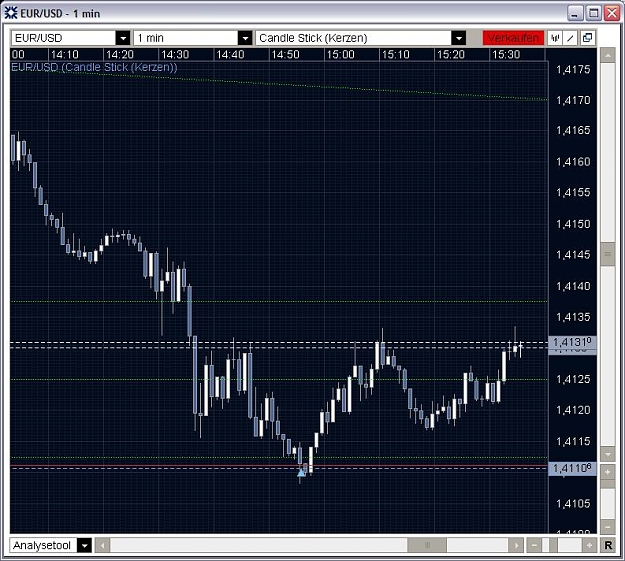Viewport: 625px width, 561px height.
Task: Click the candlestick chart style icon
Action: tap(554, 38)
